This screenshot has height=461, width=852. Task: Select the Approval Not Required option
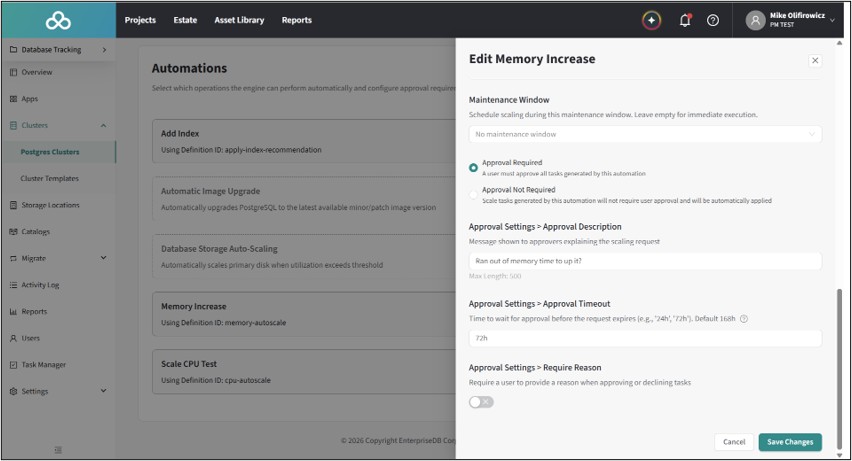pyautogui.click(x=473, y=195)
